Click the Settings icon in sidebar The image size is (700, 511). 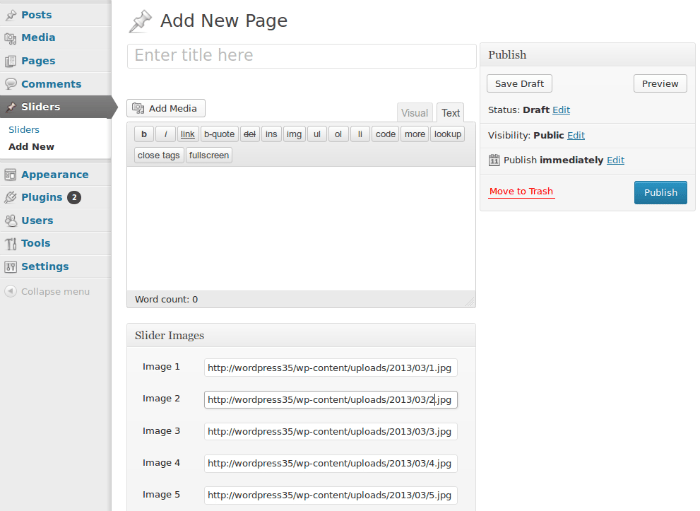[11, 267]
